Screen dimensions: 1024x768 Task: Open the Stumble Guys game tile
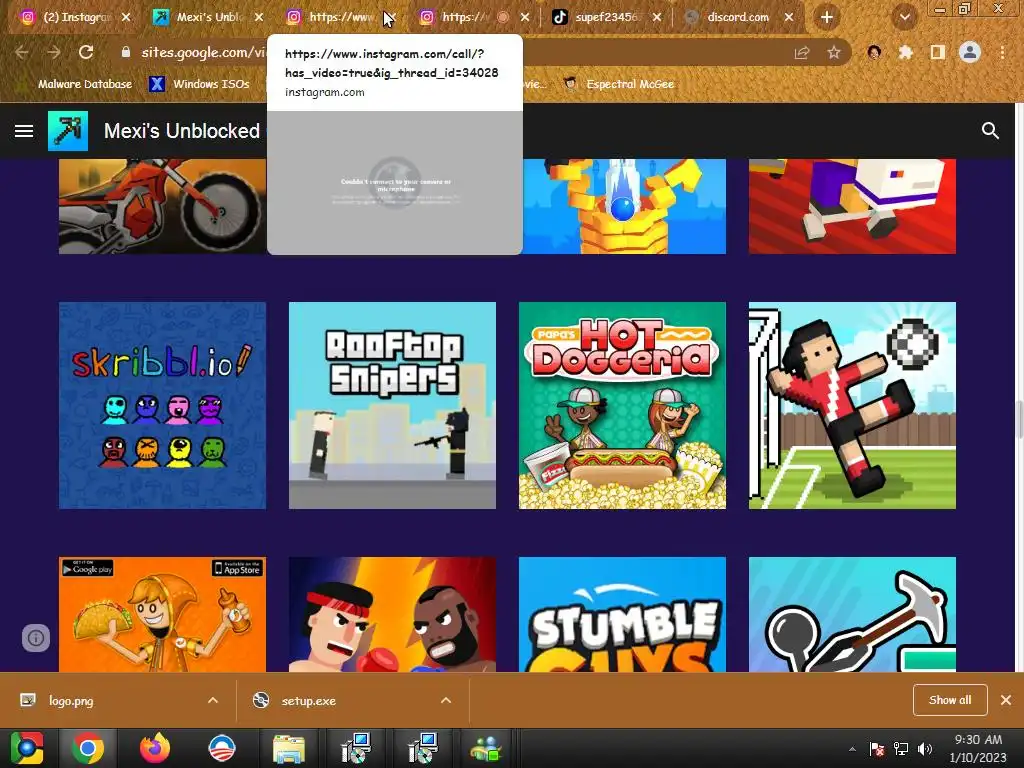(x=622, y=615)
